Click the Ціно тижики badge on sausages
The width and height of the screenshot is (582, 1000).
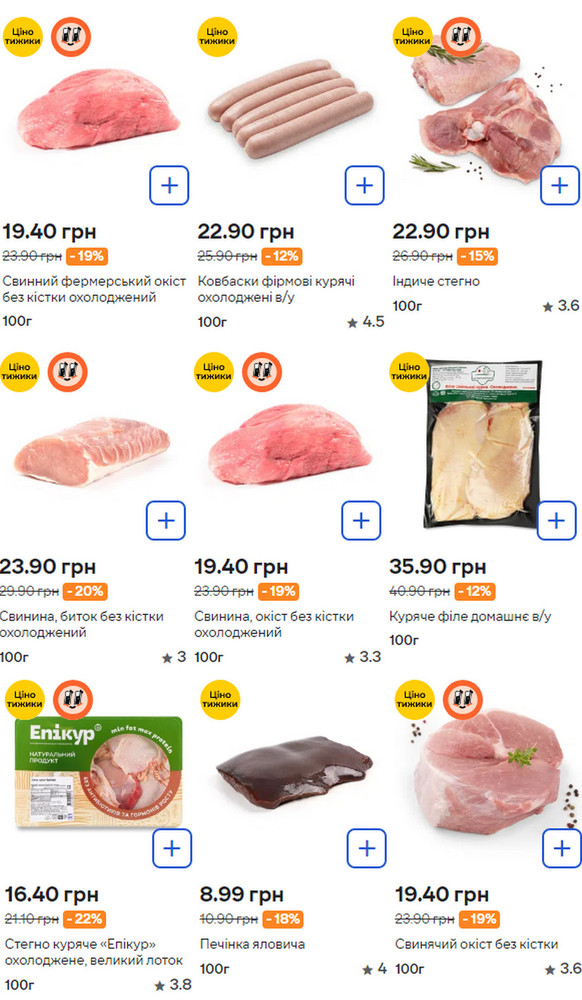point(217,37)
